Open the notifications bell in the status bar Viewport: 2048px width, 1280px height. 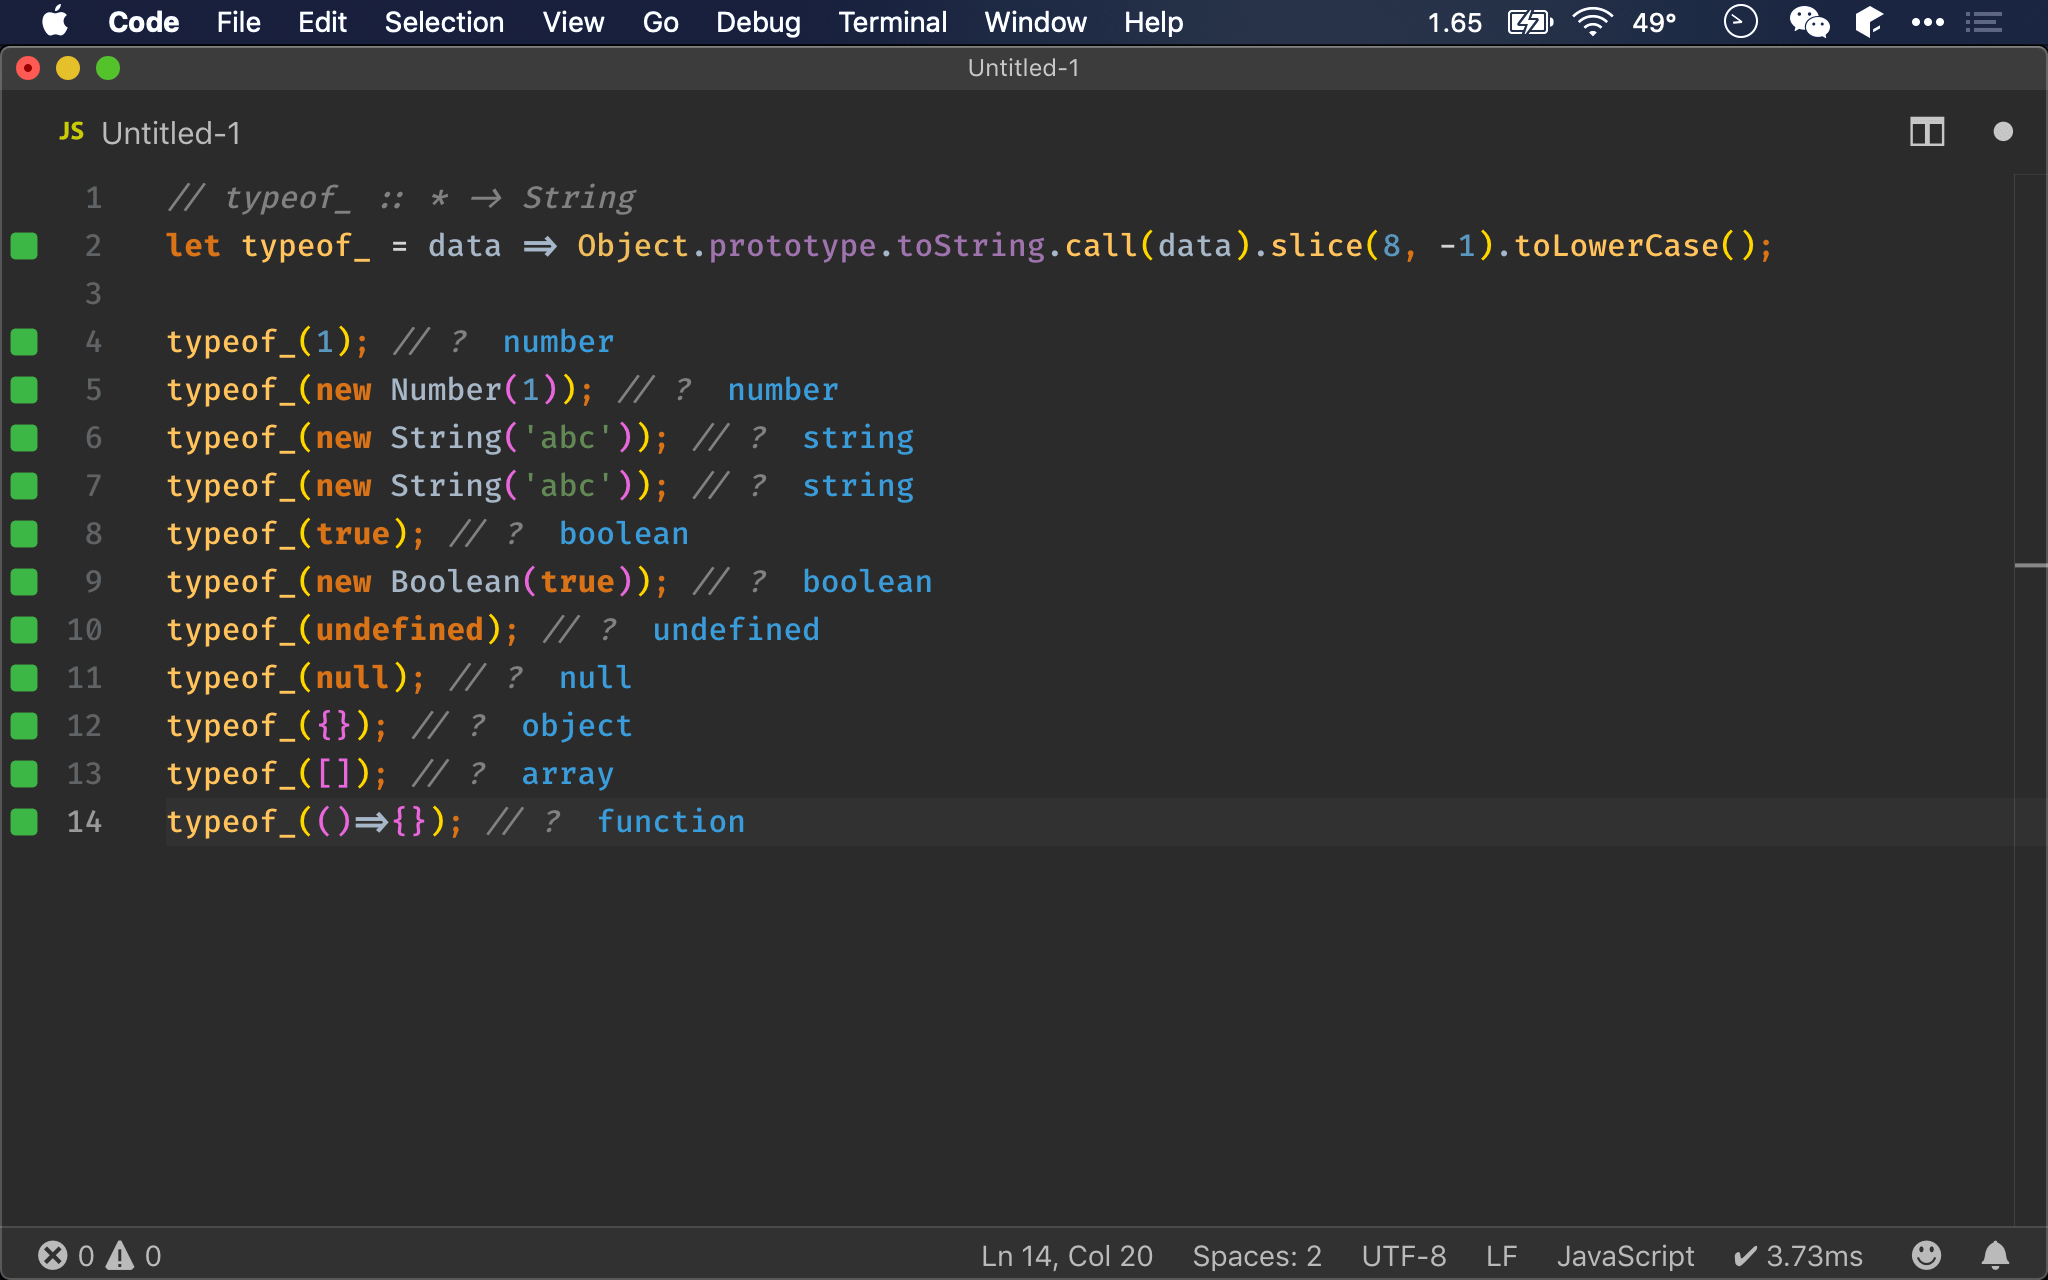[x=1995, y=1255]
